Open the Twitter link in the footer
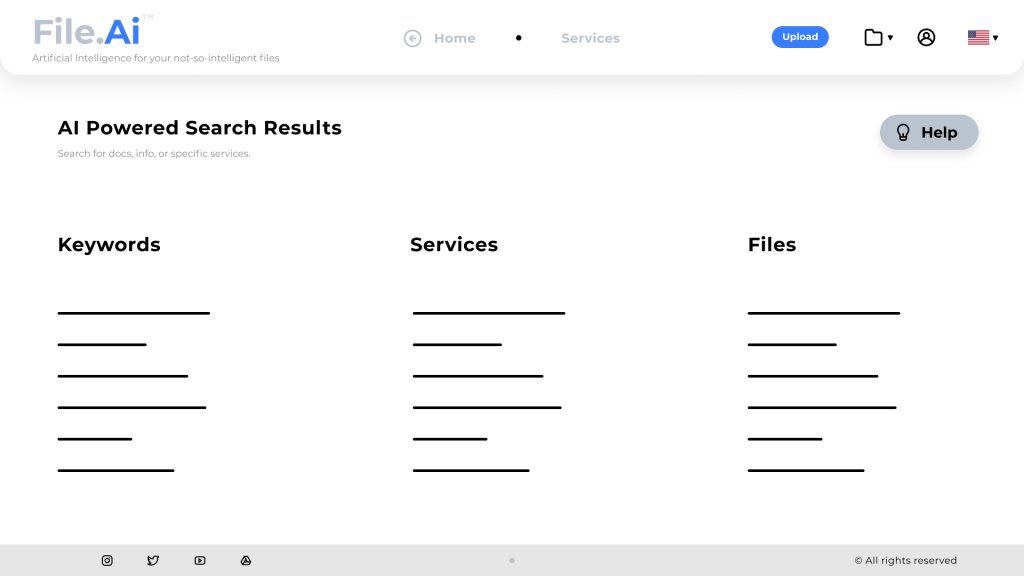 click(153, 561)
